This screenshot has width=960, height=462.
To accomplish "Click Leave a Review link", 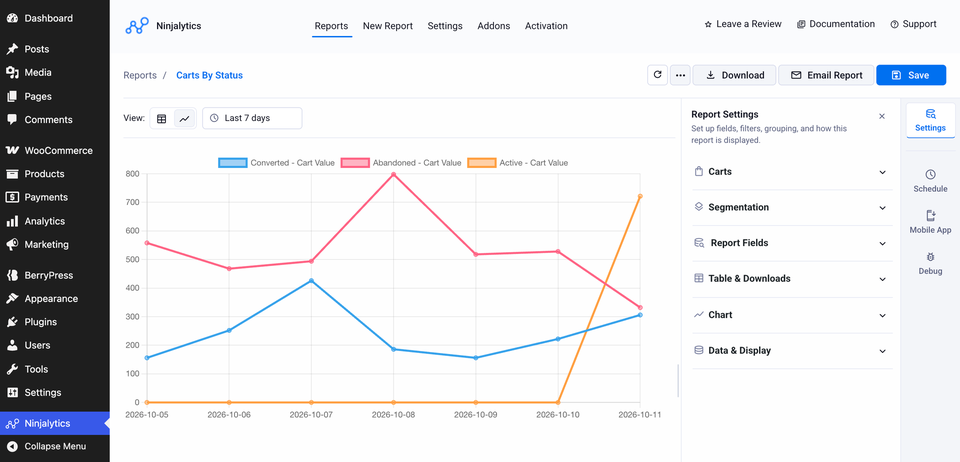I will point(743,24).
